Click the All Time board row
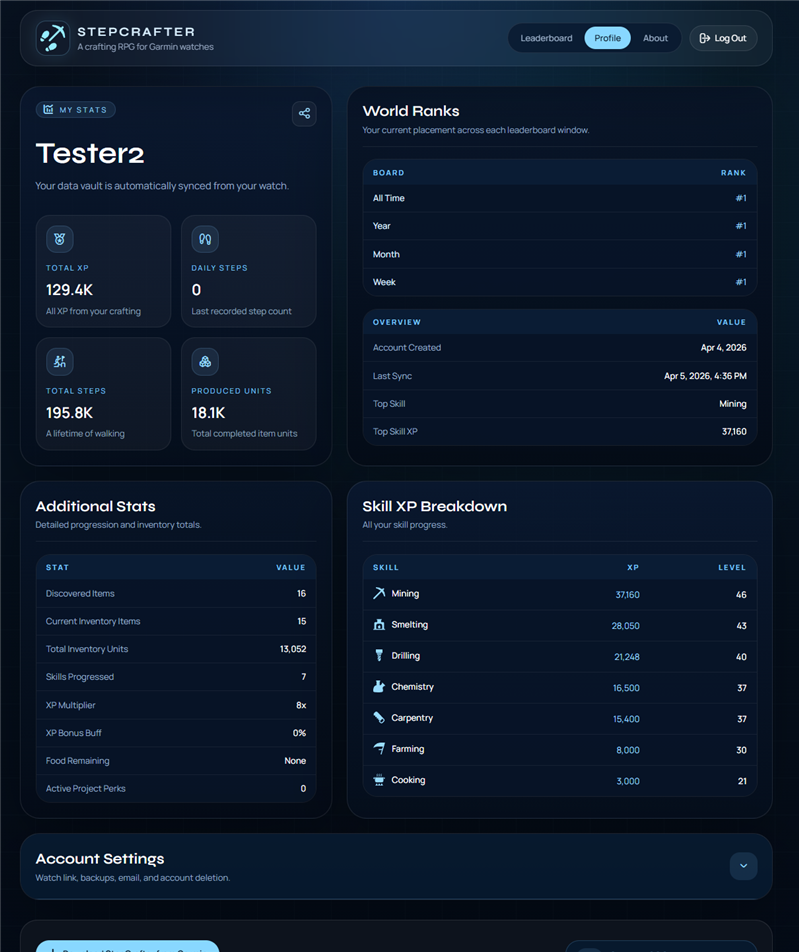The width and height of the screenshot is (799, 952). tap(560, 198)
